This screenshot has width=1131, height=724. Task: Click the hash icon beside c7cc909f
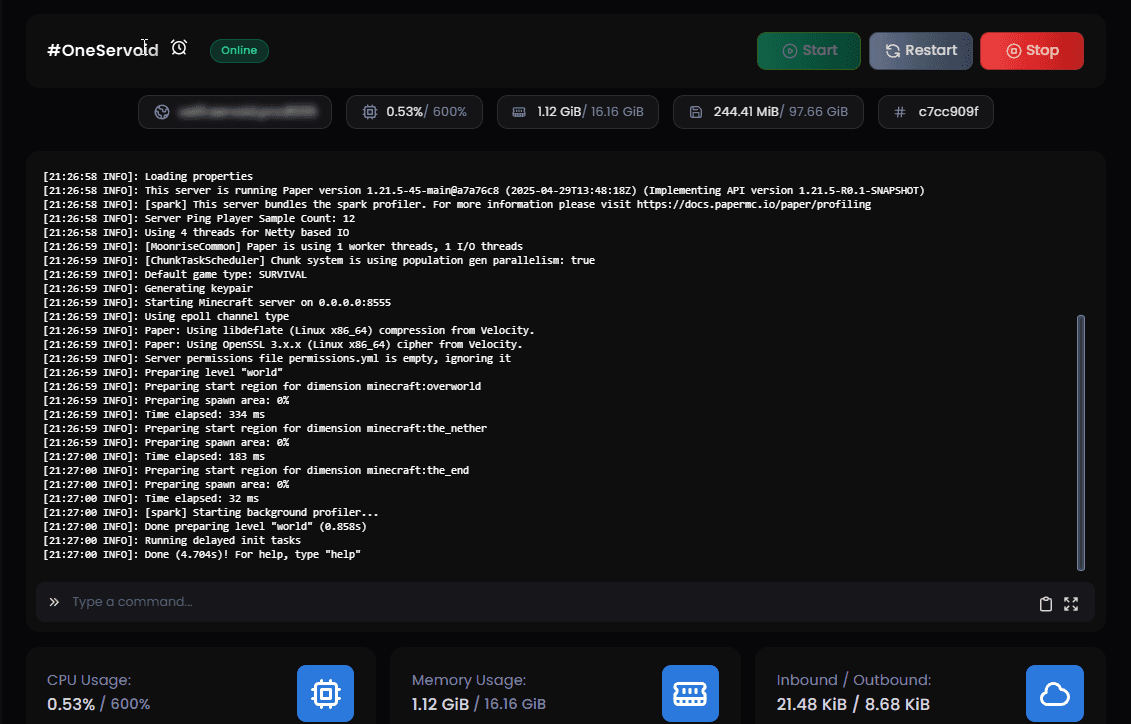coord(900,112)
